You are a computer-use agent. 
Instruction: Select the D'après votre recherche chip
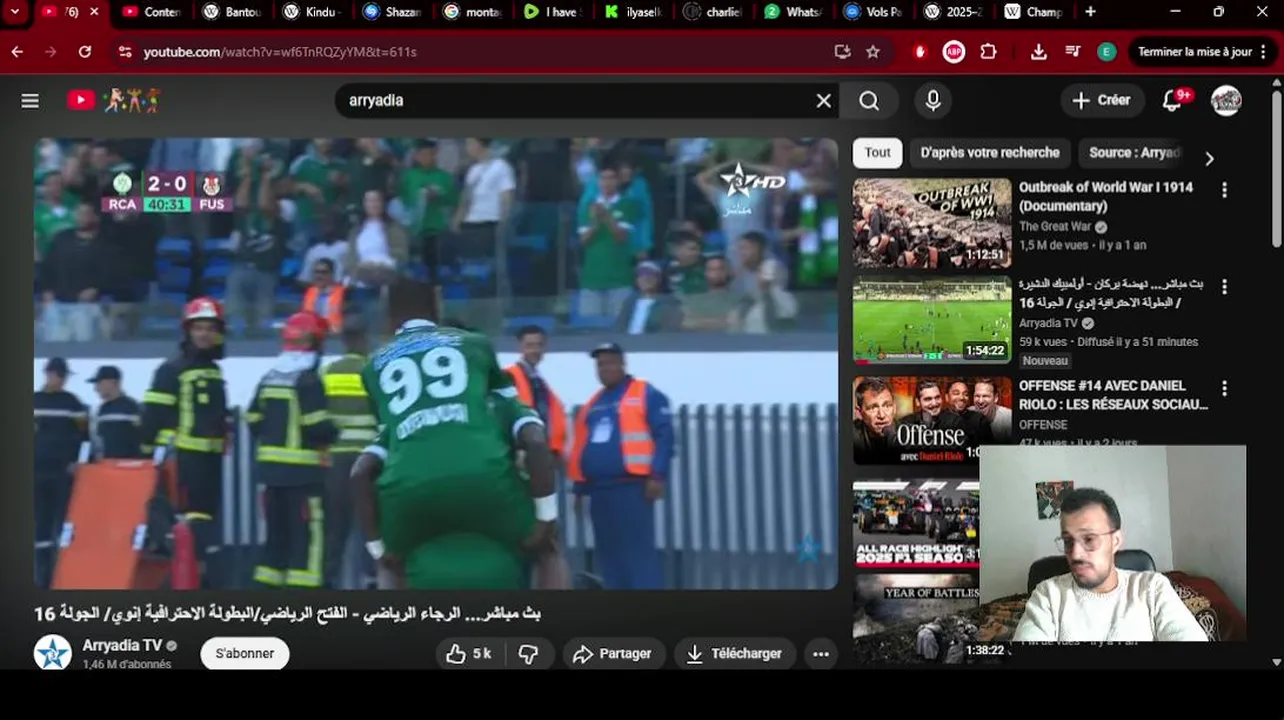[x=989, y=153]
